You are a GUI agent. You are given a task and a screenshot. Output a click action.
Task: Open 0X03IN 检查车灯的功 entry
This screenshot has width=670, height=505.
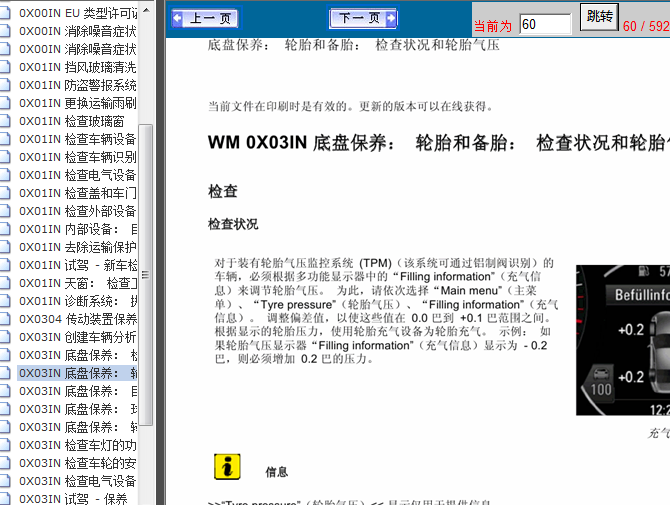[78, 445]
